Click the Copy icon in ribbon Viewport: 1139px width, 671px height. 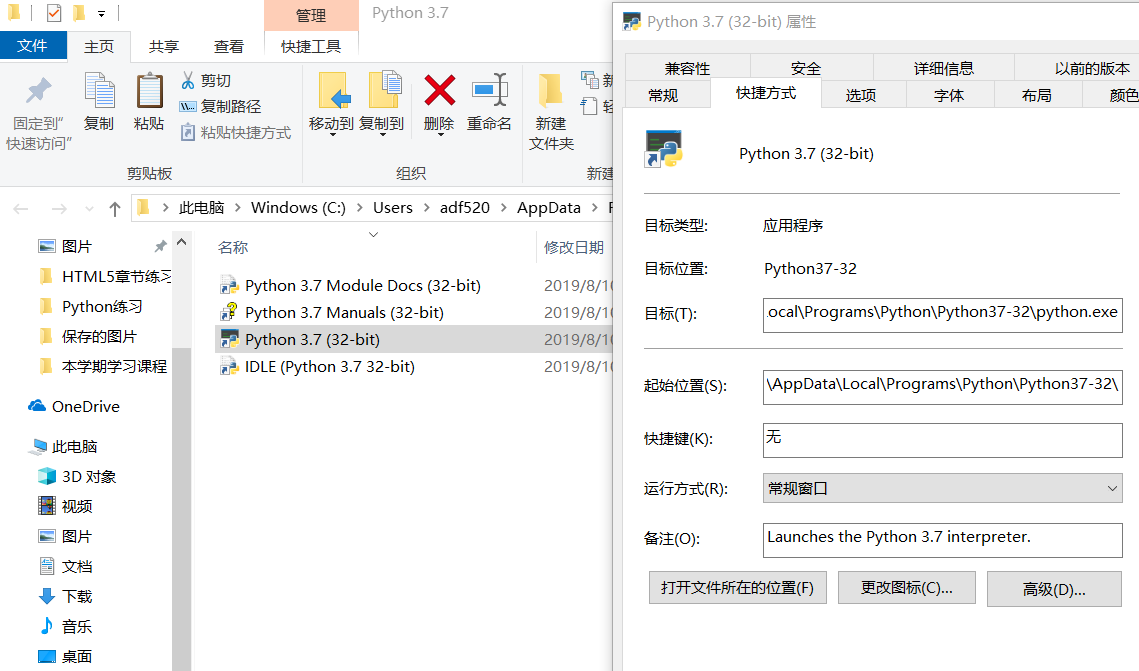point(100,91)
